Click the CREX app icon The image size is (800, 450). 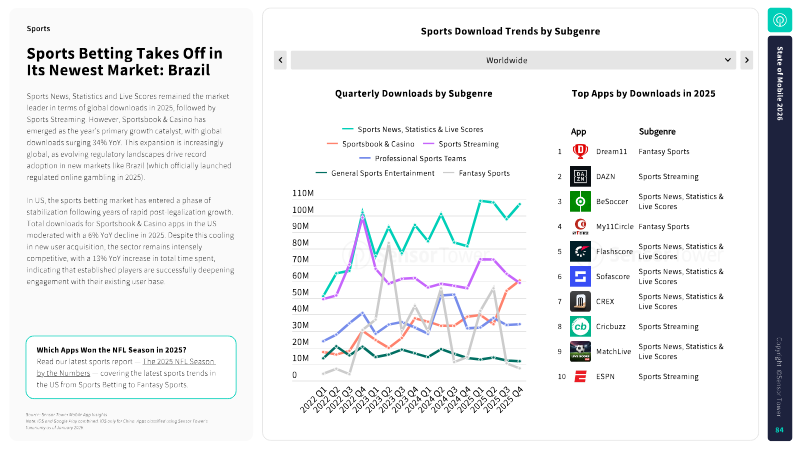580,301
